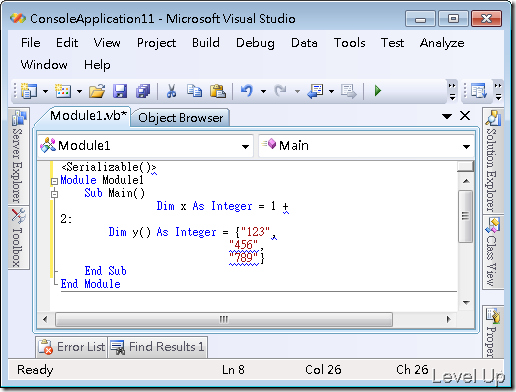Open the Main method name combo box
This screenshot has height=392, width=516.
click(x=366, y=146)
